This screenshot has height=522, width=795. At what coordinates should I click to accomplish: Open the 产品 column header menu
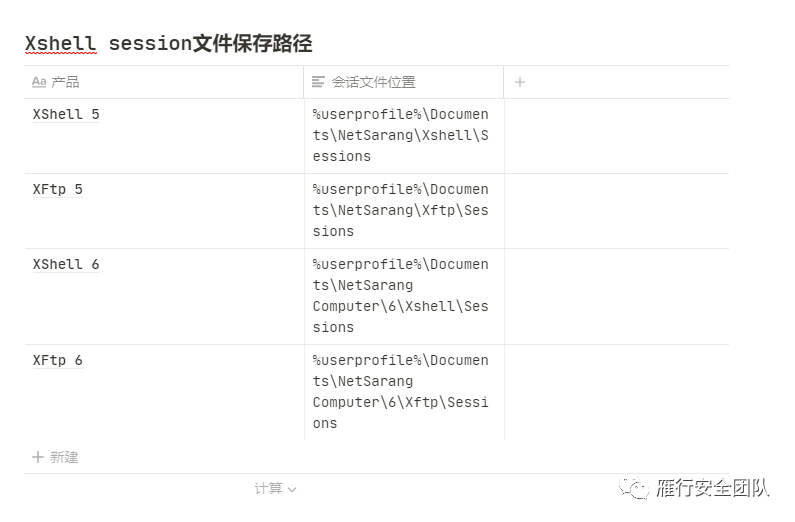click(x=164, y=82)
